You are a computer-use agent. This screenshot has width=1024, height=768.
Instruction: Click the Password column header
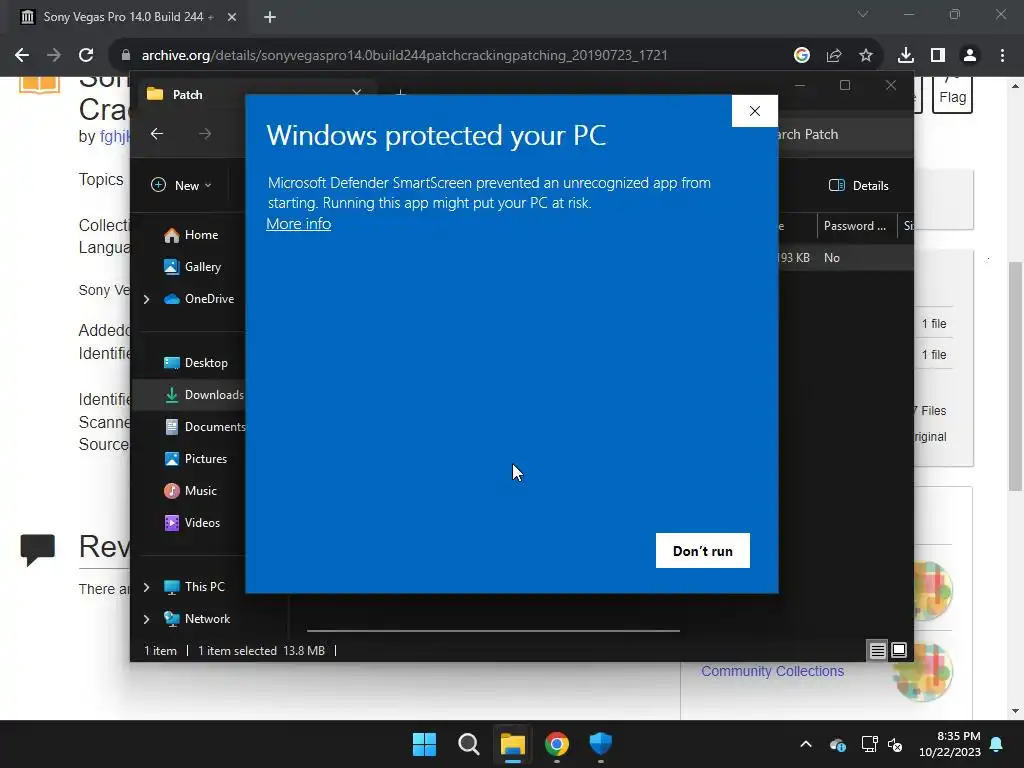856,226
